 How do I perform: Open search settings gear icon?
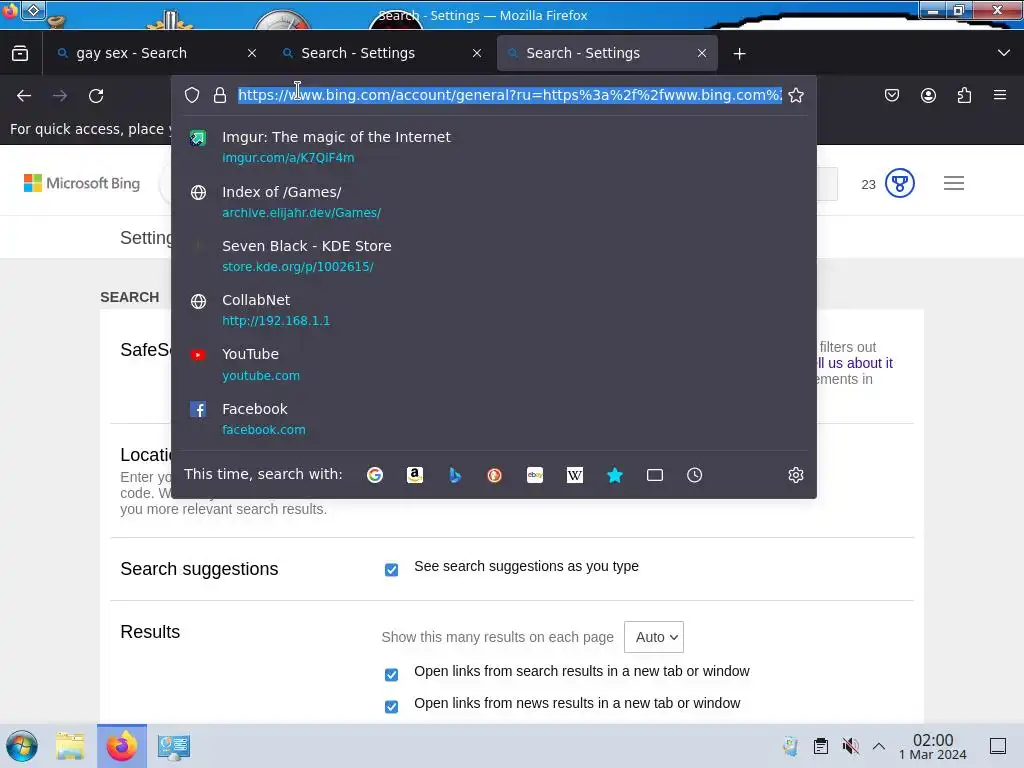point(795,475)
